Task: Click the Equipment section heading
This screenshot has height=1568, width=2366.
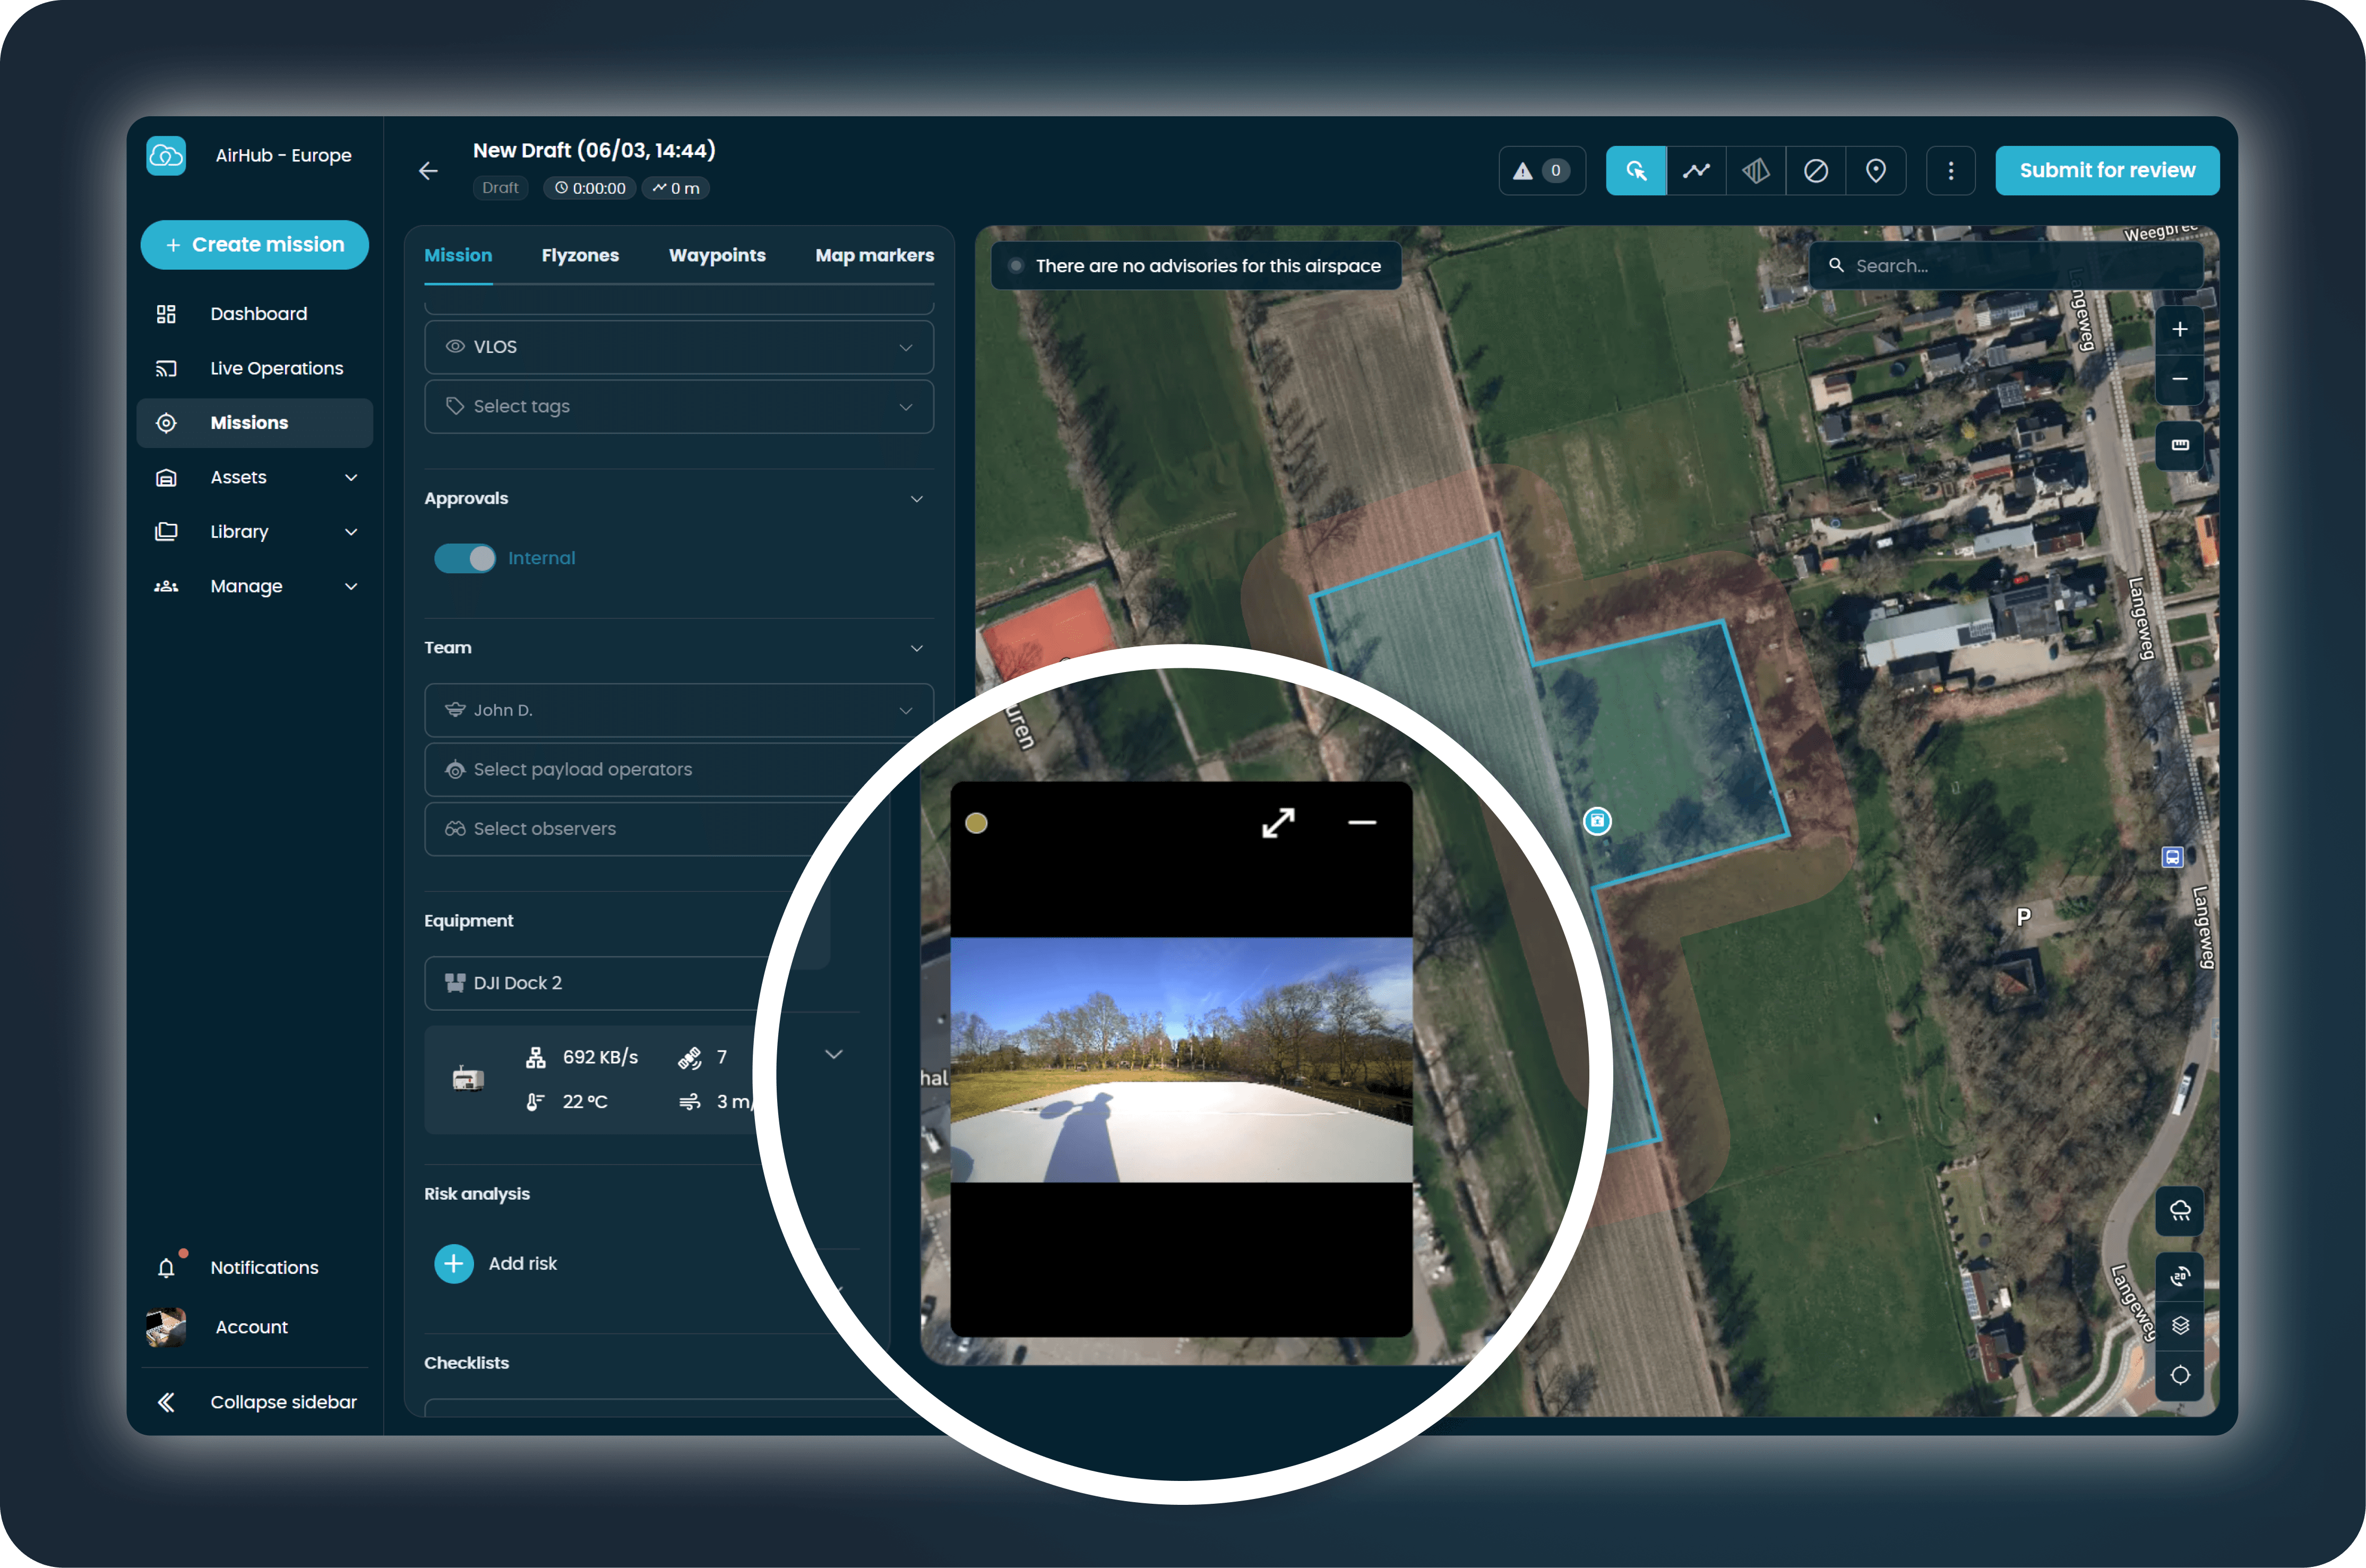Action: point(469,921)
